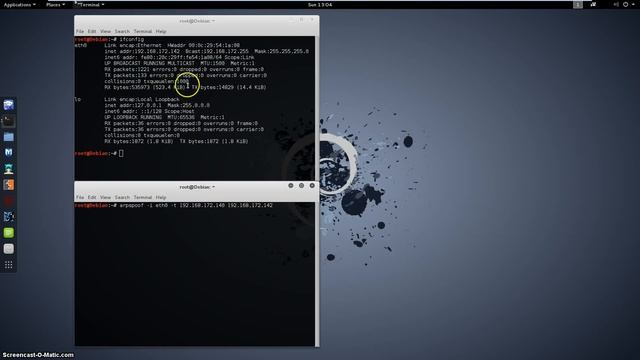Viewport: 640px width, 360px height.
Task: Open clock showing Sun 13:04
Action: pos(320,4)
